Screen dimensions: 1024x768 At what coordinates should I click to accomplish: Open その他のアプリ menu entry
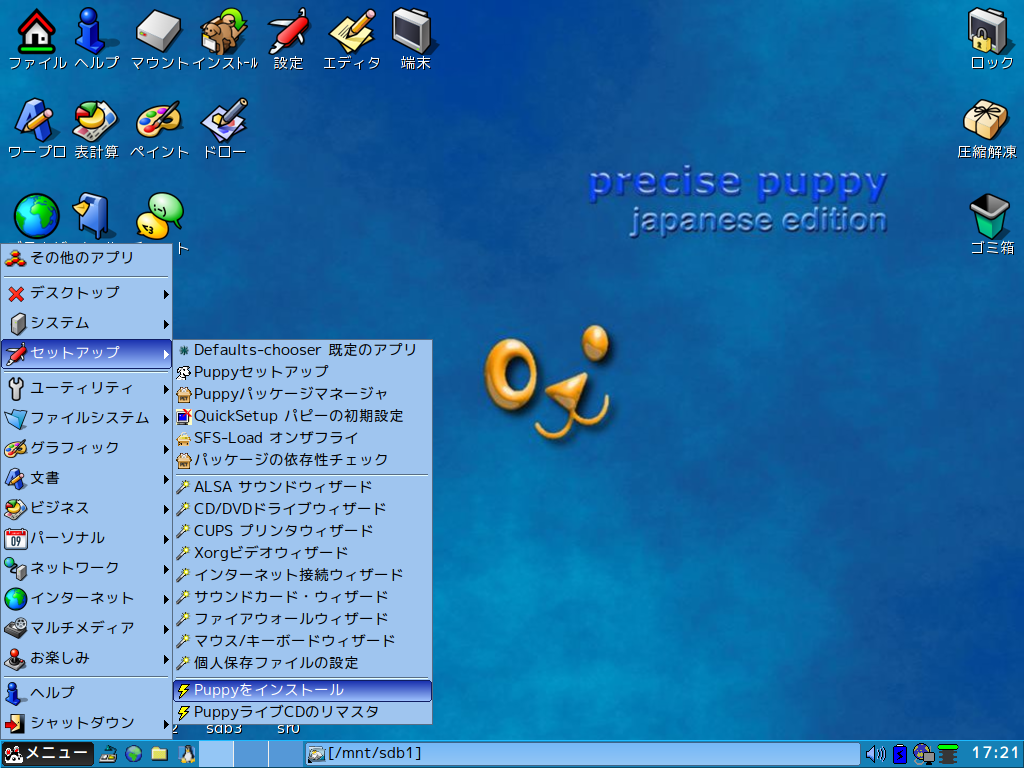[x=86, y=258]
